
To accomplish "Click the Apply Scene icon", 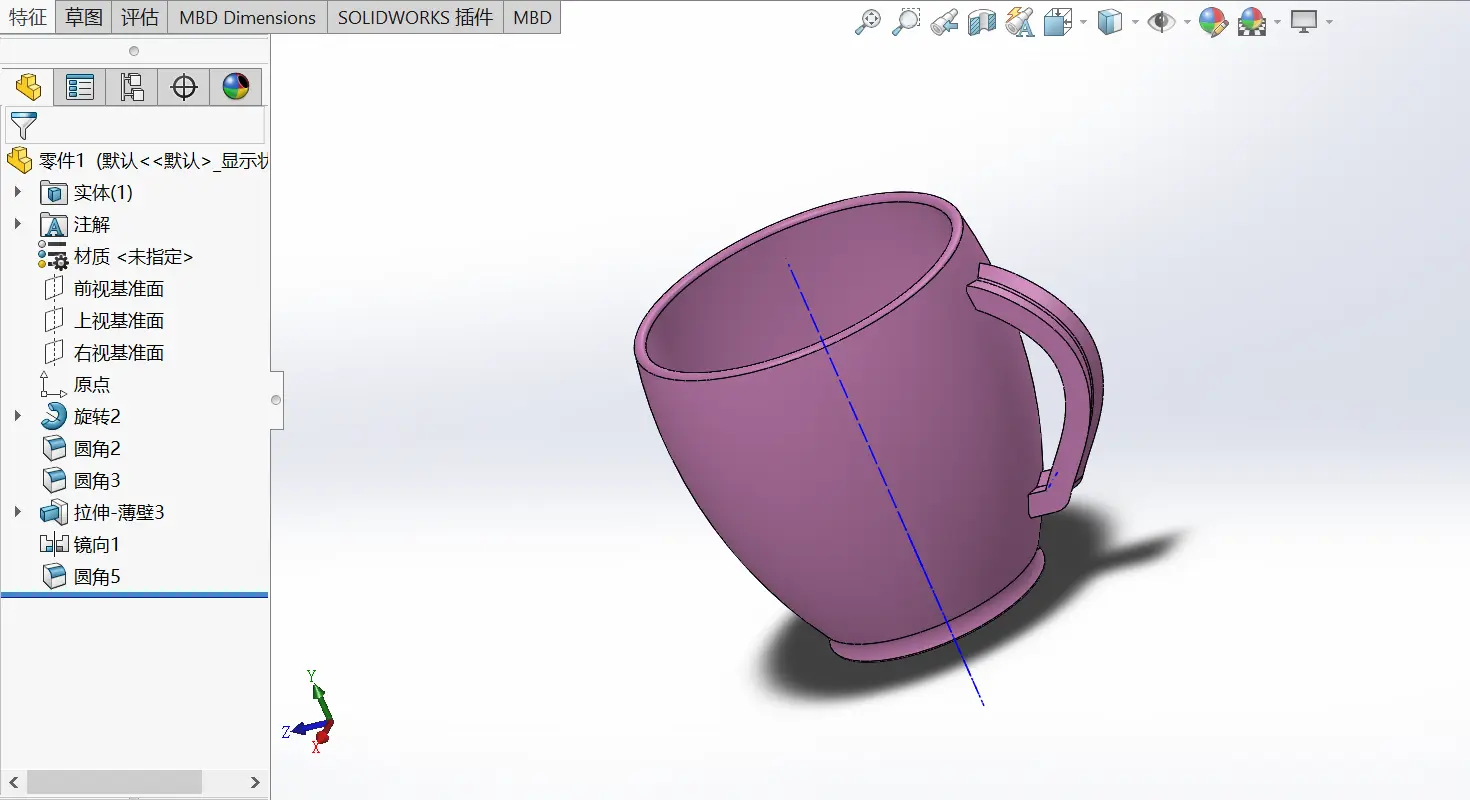I will coord(1251,22).
